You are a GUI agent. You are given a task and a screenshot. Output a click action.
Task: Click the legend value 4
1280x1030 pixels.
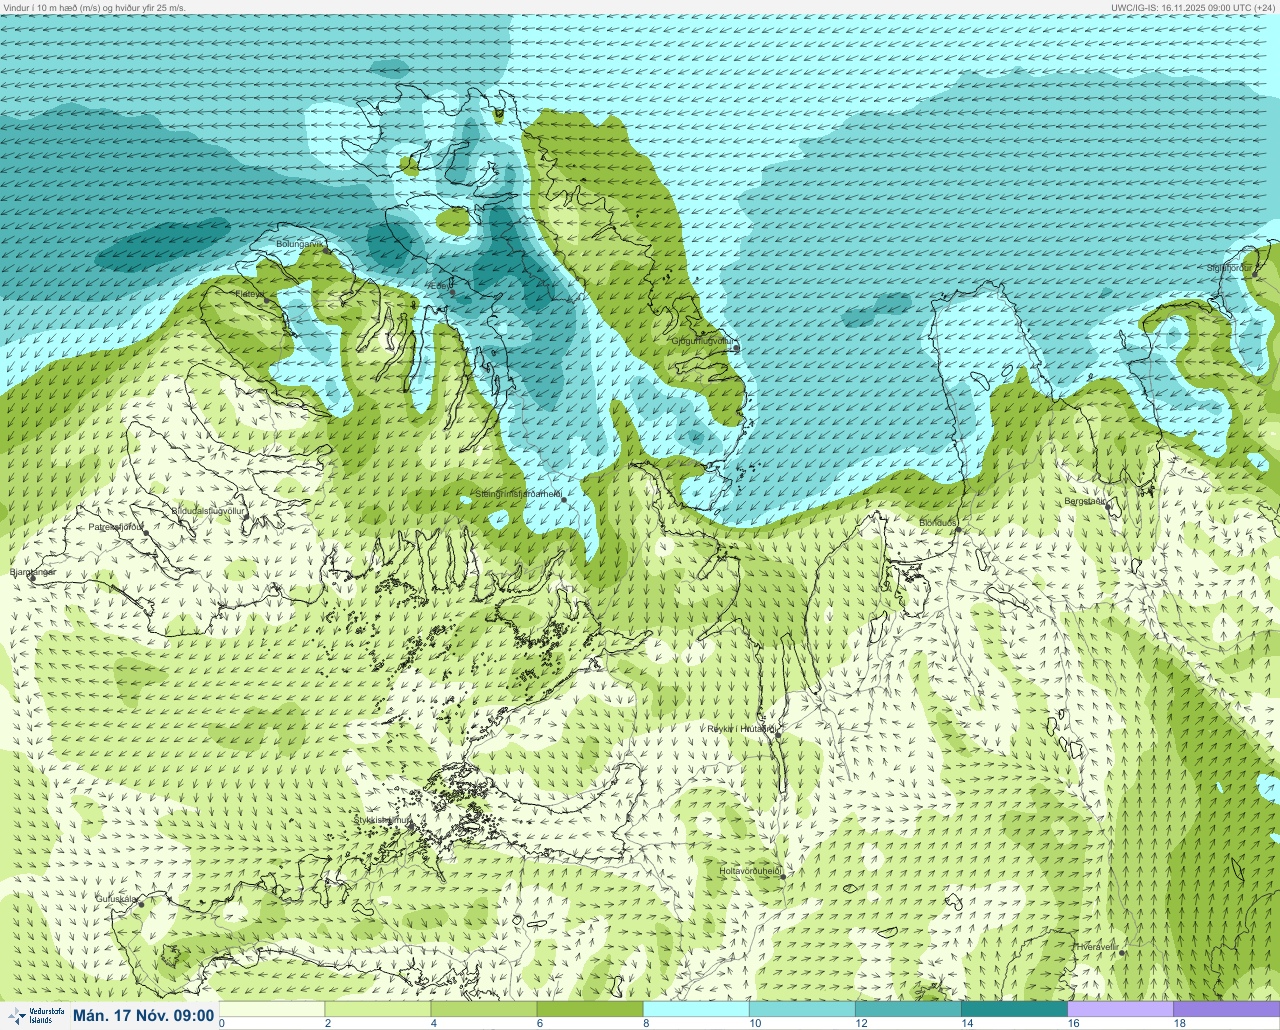[x=433, y=1023]
